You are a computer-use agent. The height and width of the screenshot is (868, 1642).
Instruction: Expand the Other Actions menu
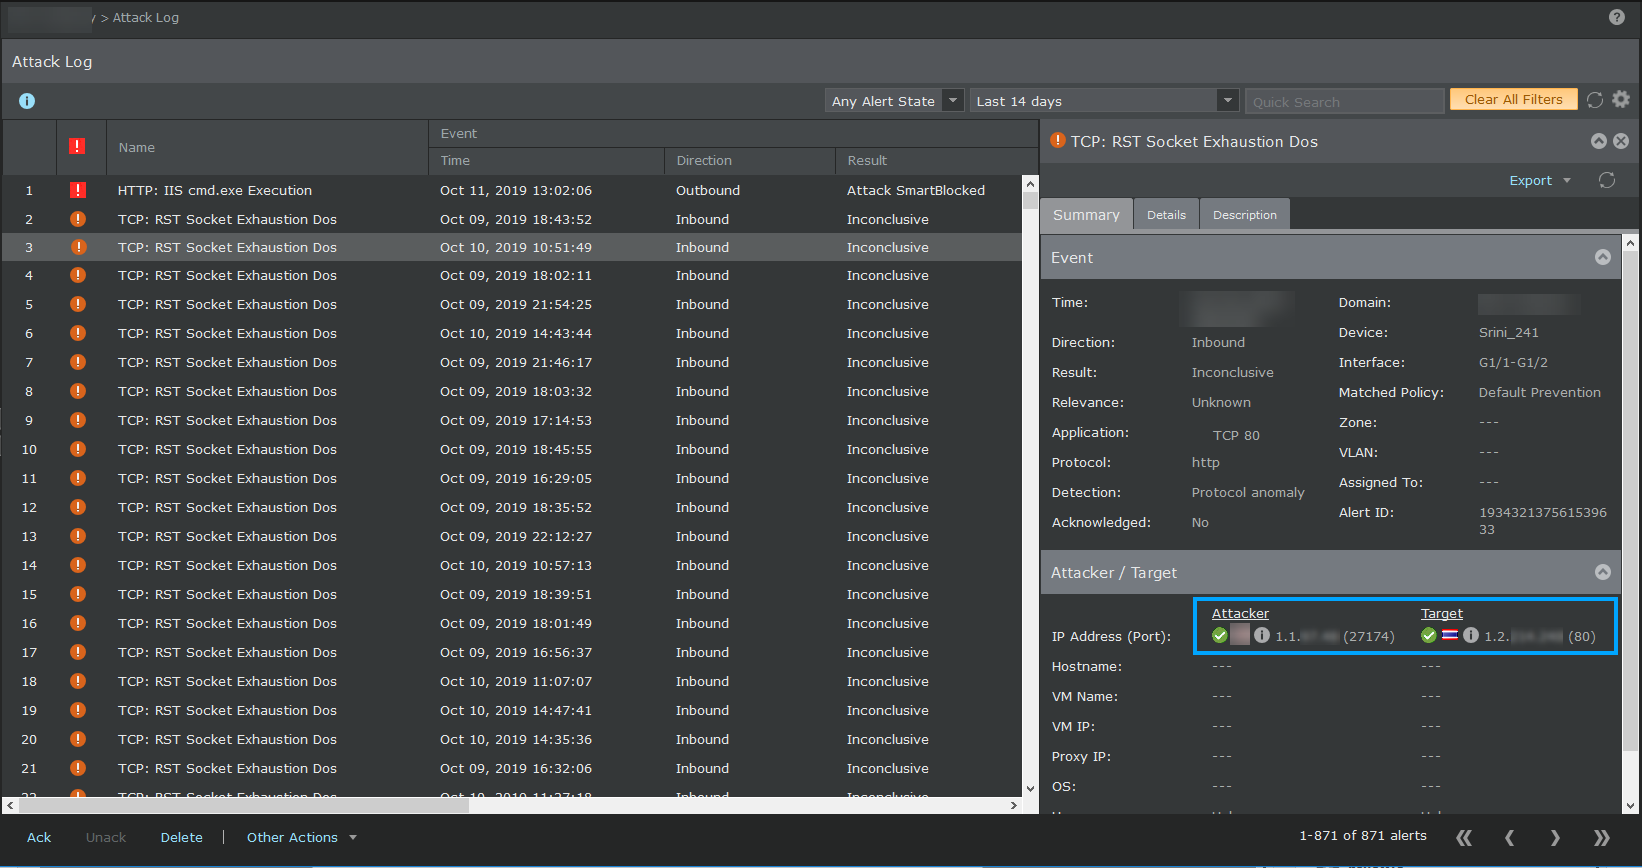[x=302, y=838]
